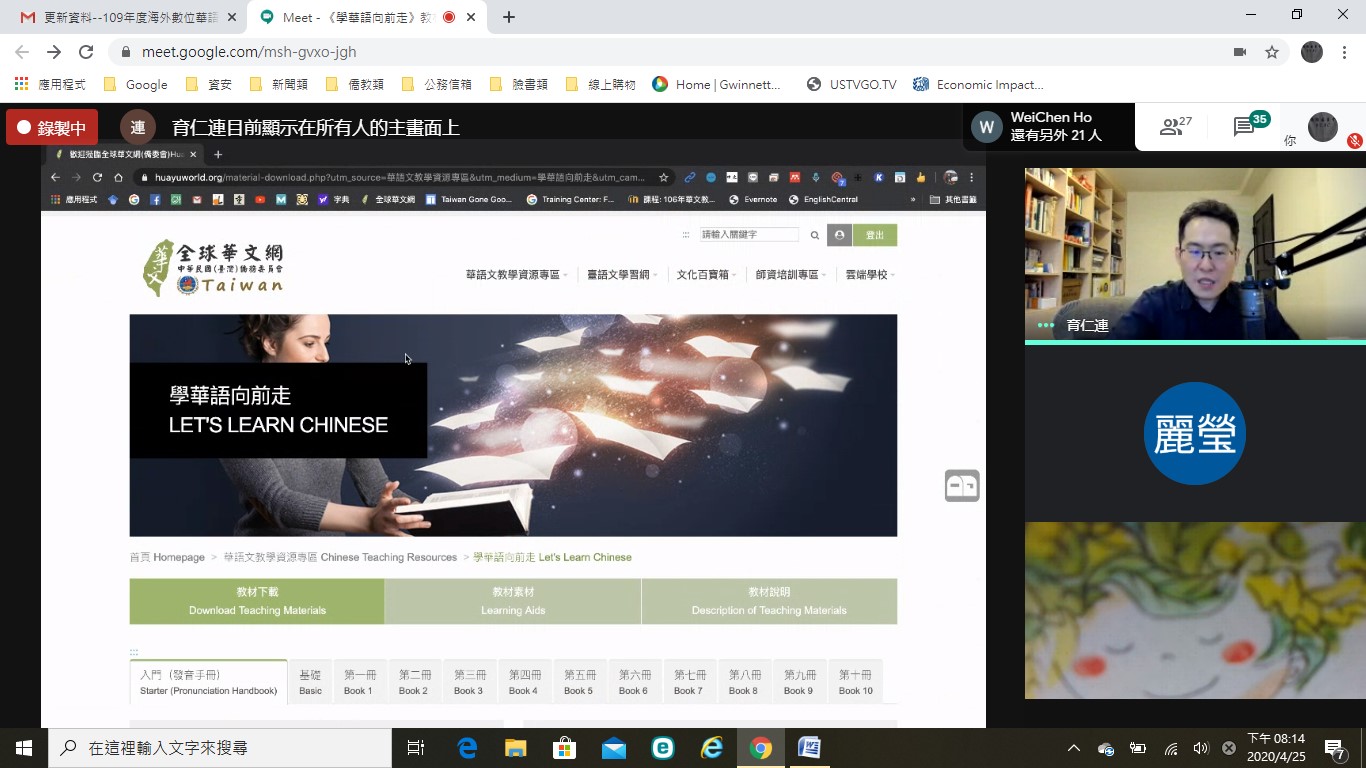Select the Book 5 textbook tab
The width and height of the screenshot is (1366, 768).
tap(579, 681)
